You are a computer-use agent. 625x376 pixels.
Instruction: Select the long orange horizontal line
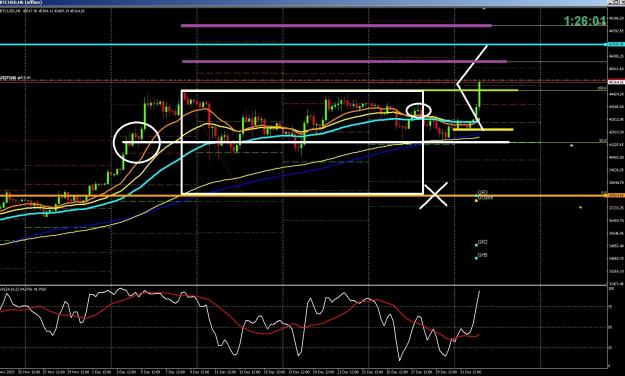click(303, 195)
